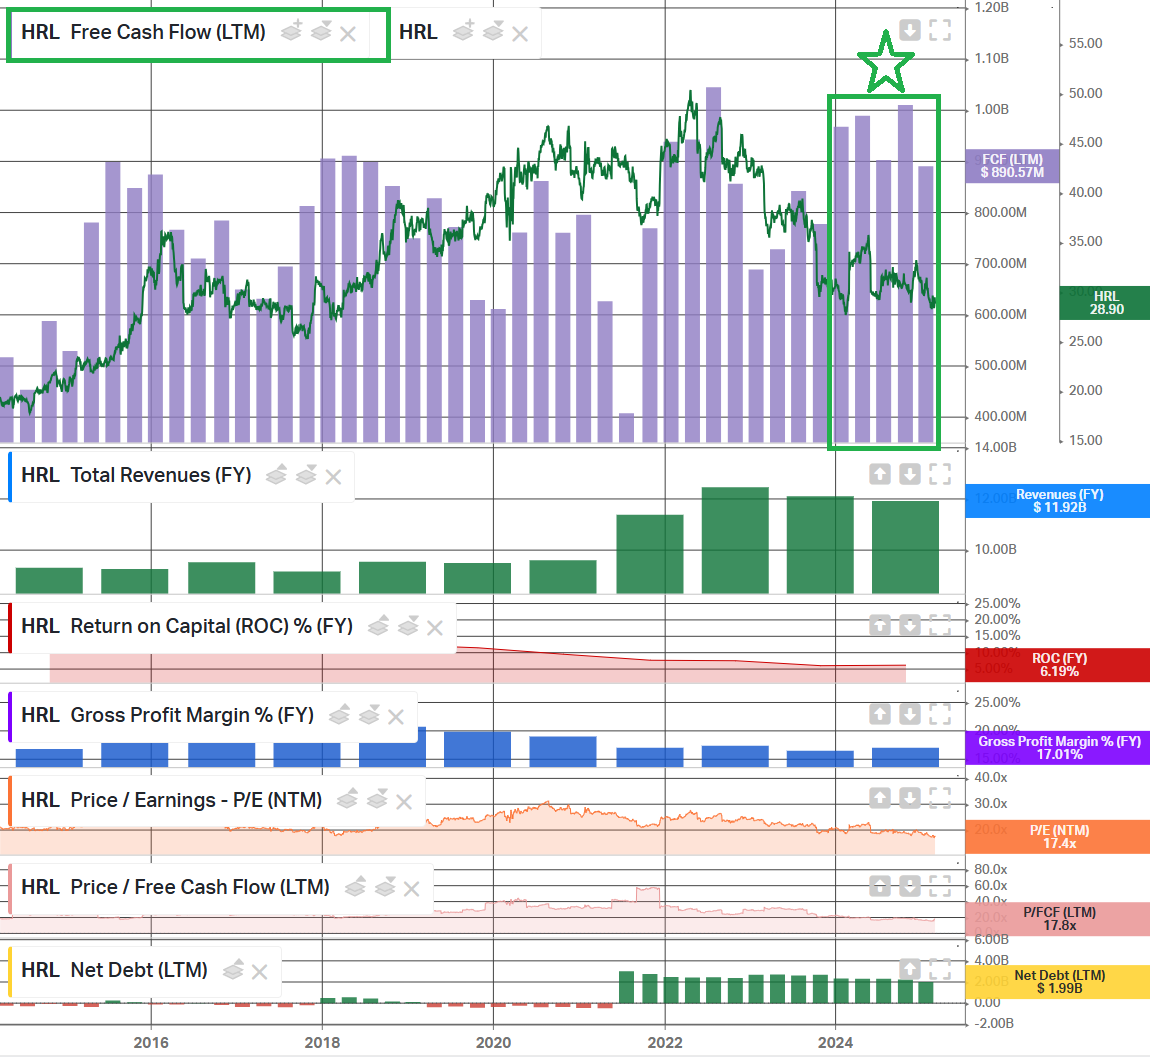Click the Net Debt (LTM) $1.99B axis tag
The height and width of the screenshot is (1057, 1150).
click(x=1059, y=981)
